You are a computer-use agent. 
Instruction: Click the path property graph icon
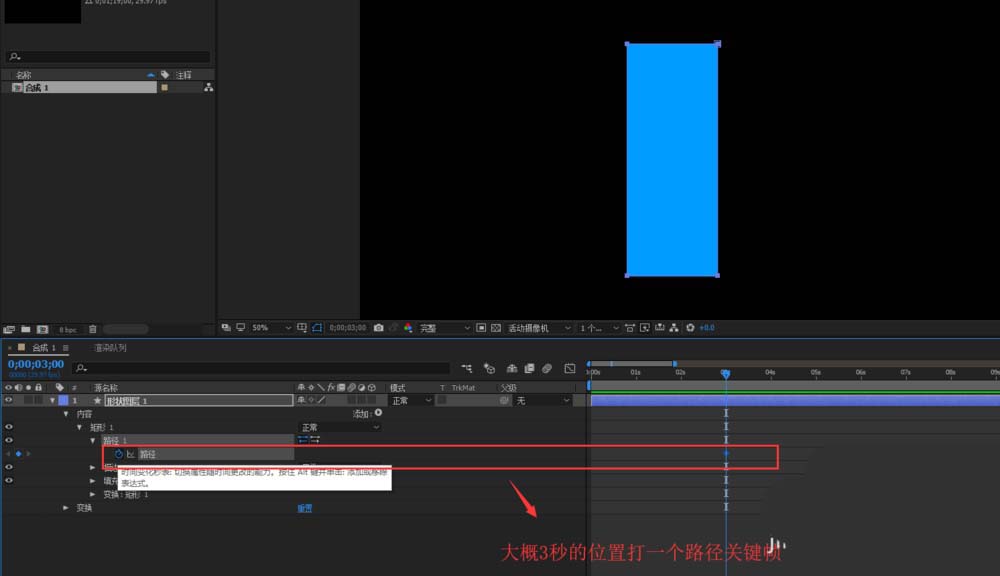point(131,454)
